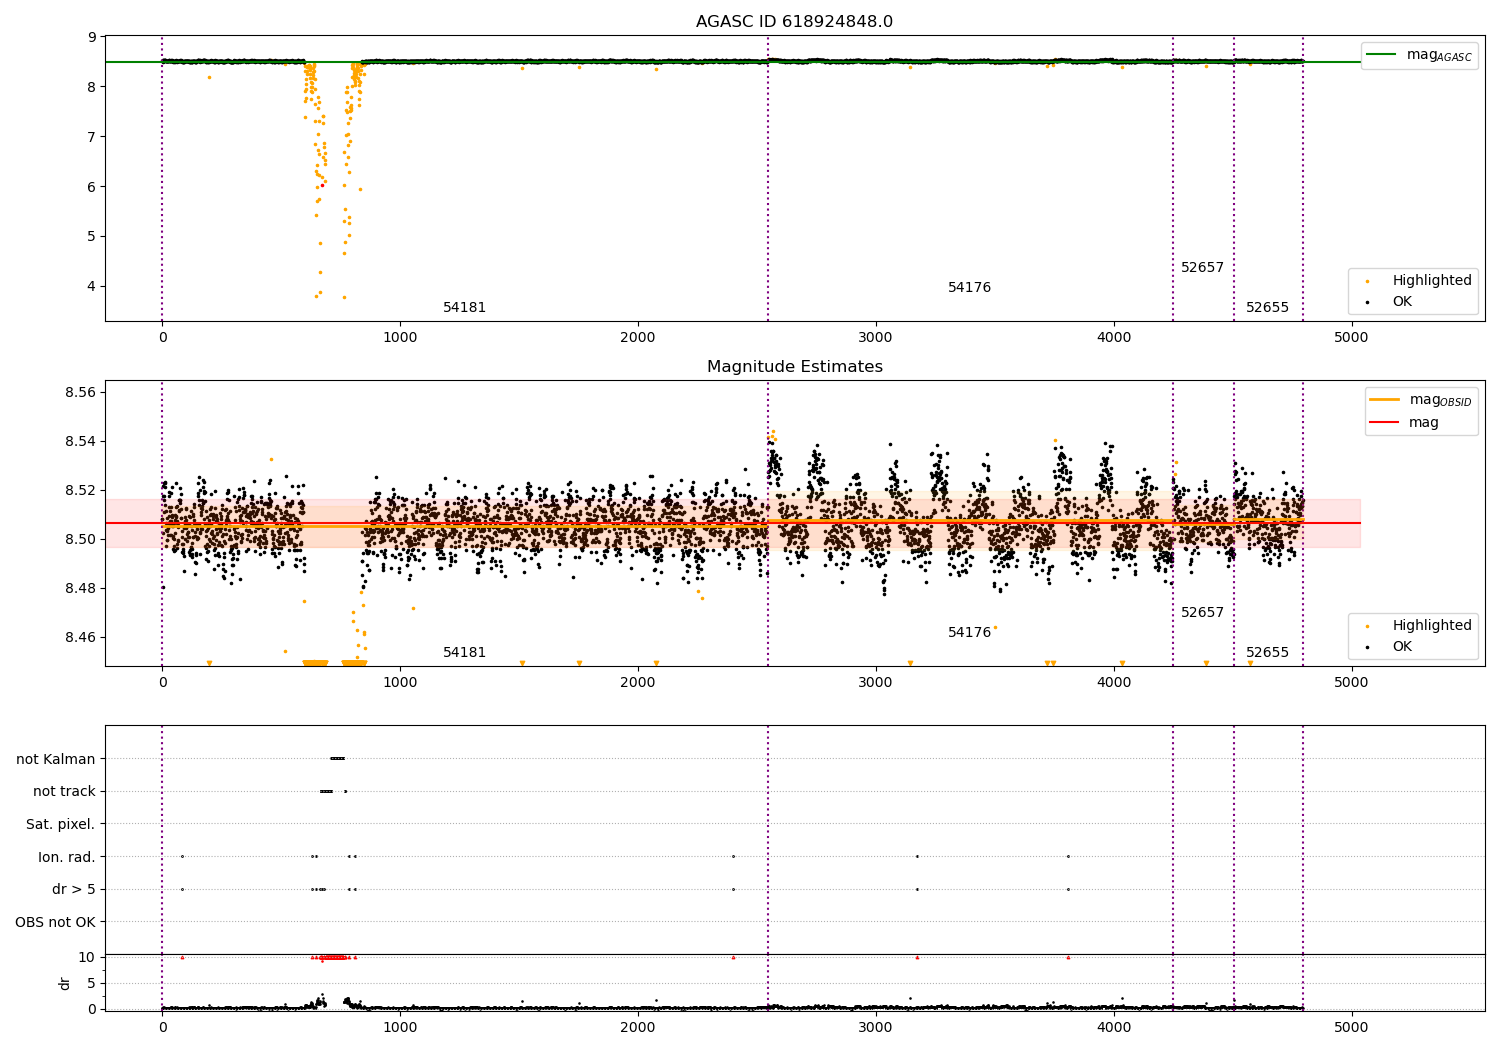
Task: Click the x-axis tick 1000 in the top plot
Action: pos(400,337)
